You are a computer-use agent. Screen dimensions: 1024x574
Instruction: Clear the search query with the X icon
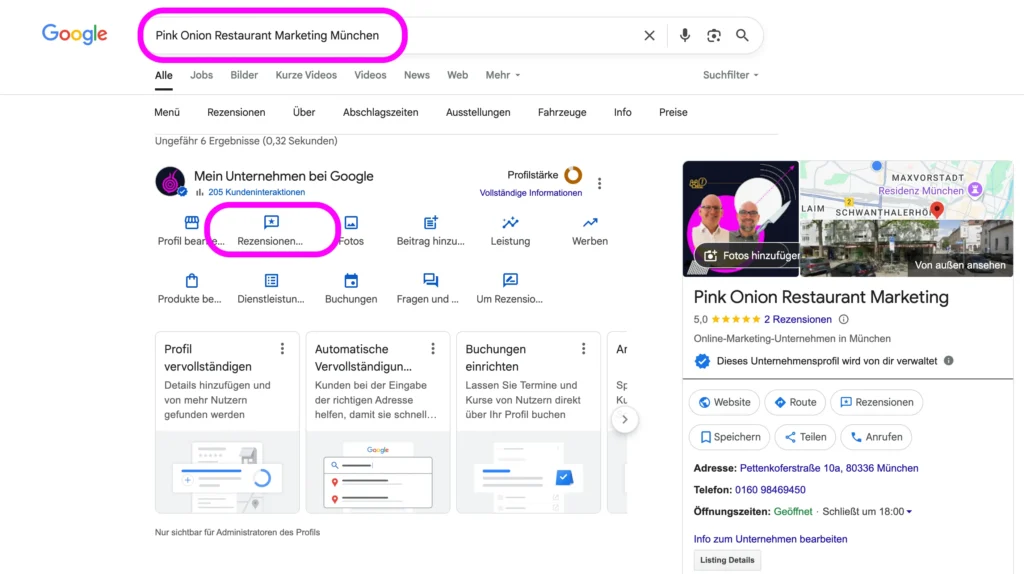pos(649,35)
